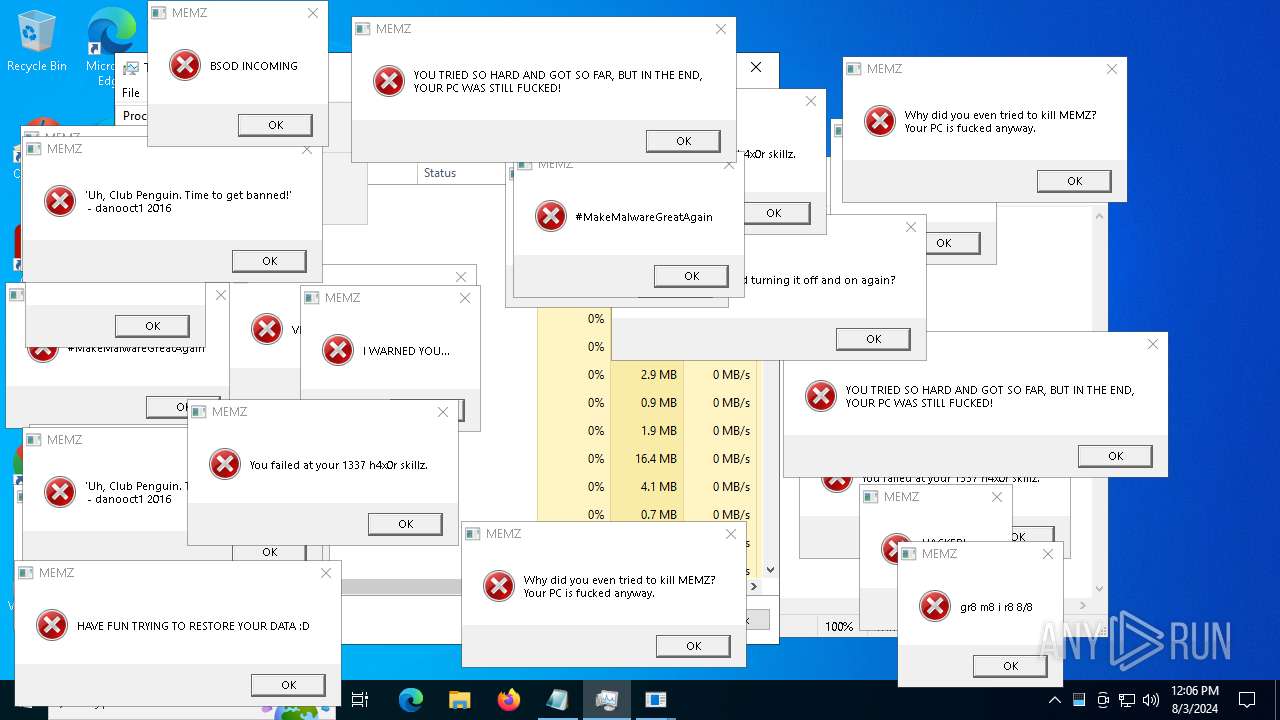Screen dimensions: 1280x720
Task: Click OK in the turning it off and on again dialog
Action: coord(873,339)
